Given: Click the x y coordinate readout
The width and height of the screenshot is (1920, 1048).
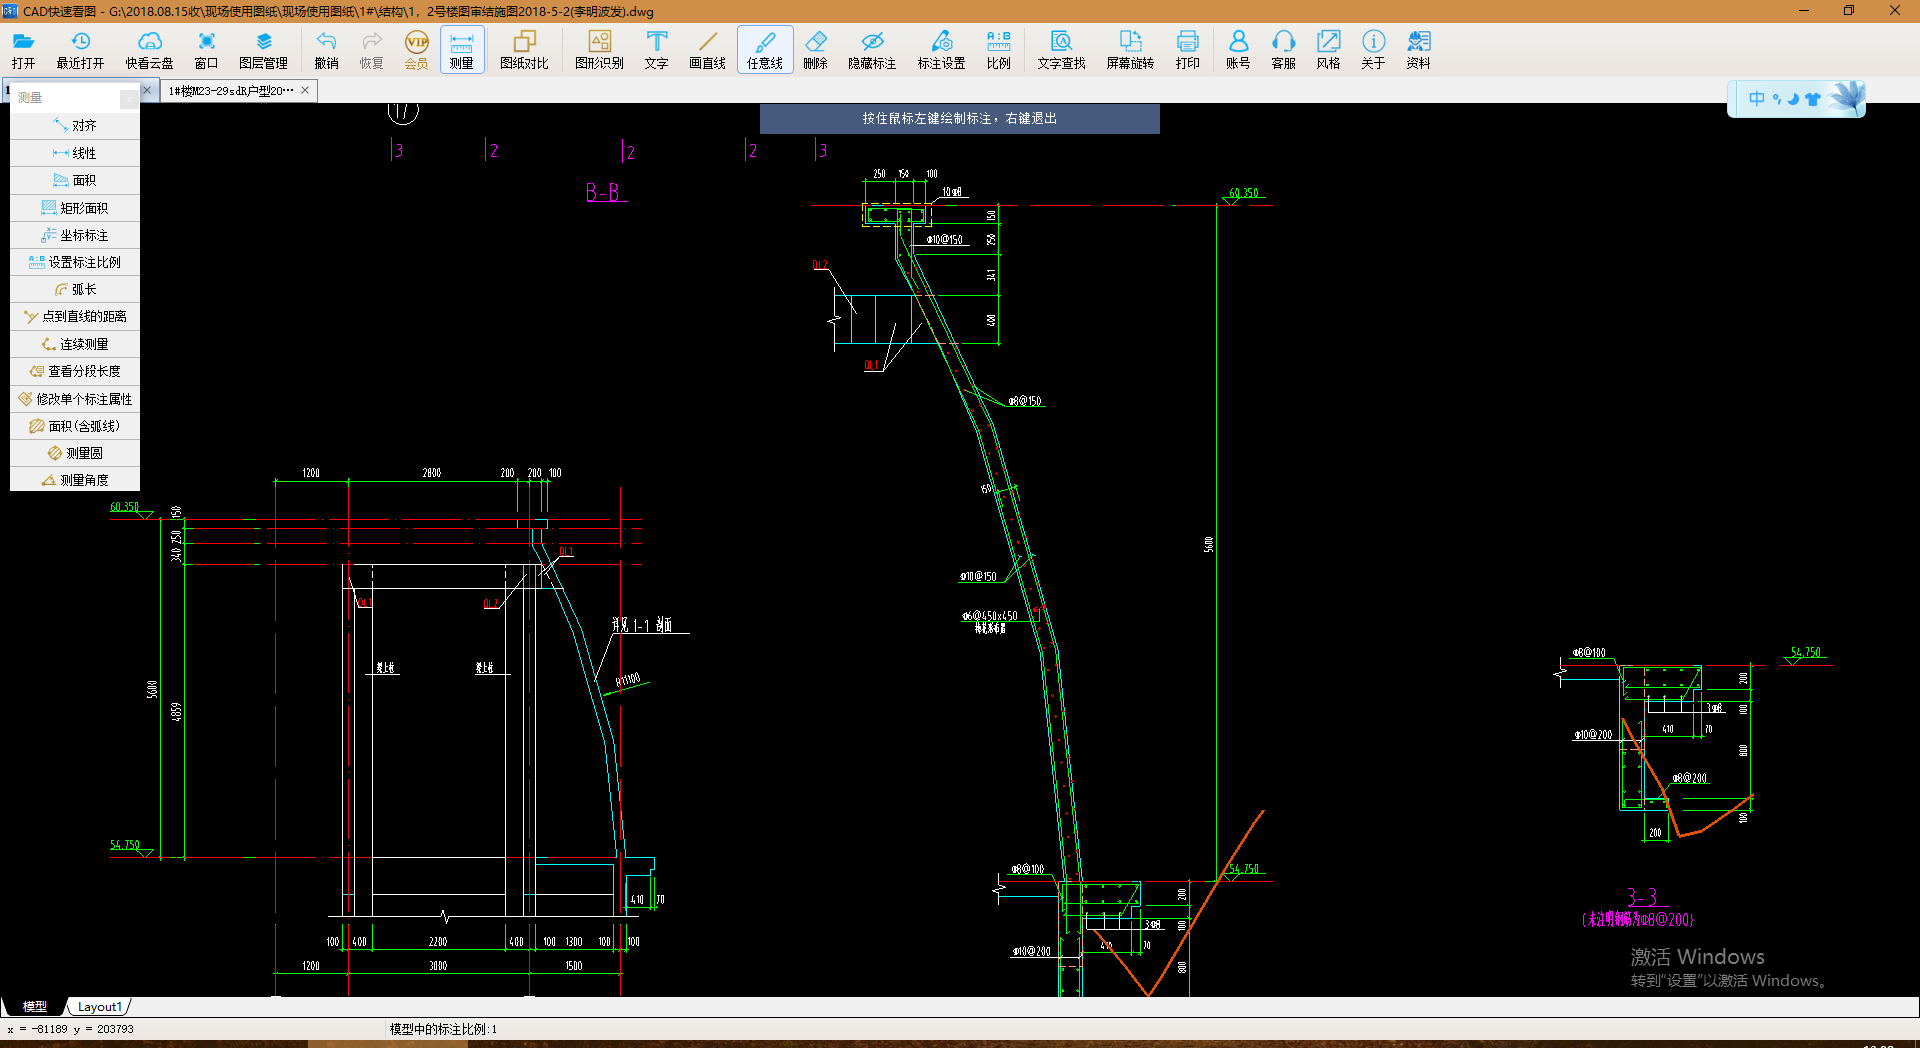Looking at the screenshot, I should [70, 1029].
